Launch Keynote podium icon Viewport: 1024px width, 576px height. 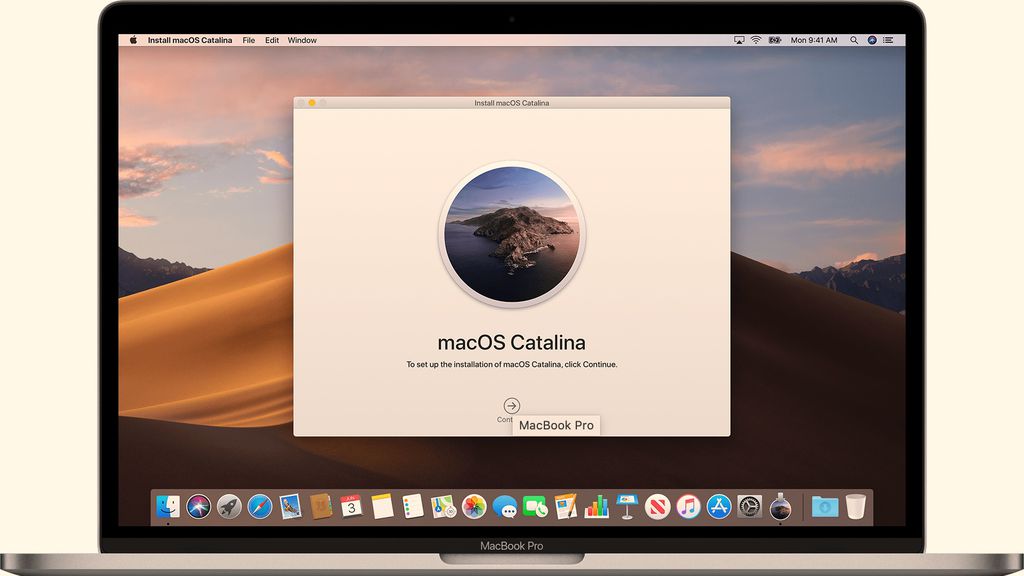tap(627, 506)
